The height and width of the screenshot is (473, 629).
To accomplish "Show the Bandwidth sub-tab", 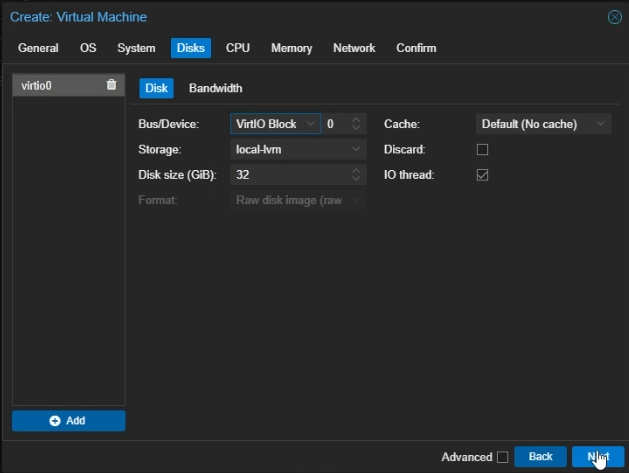I will [x=215, y=88].
